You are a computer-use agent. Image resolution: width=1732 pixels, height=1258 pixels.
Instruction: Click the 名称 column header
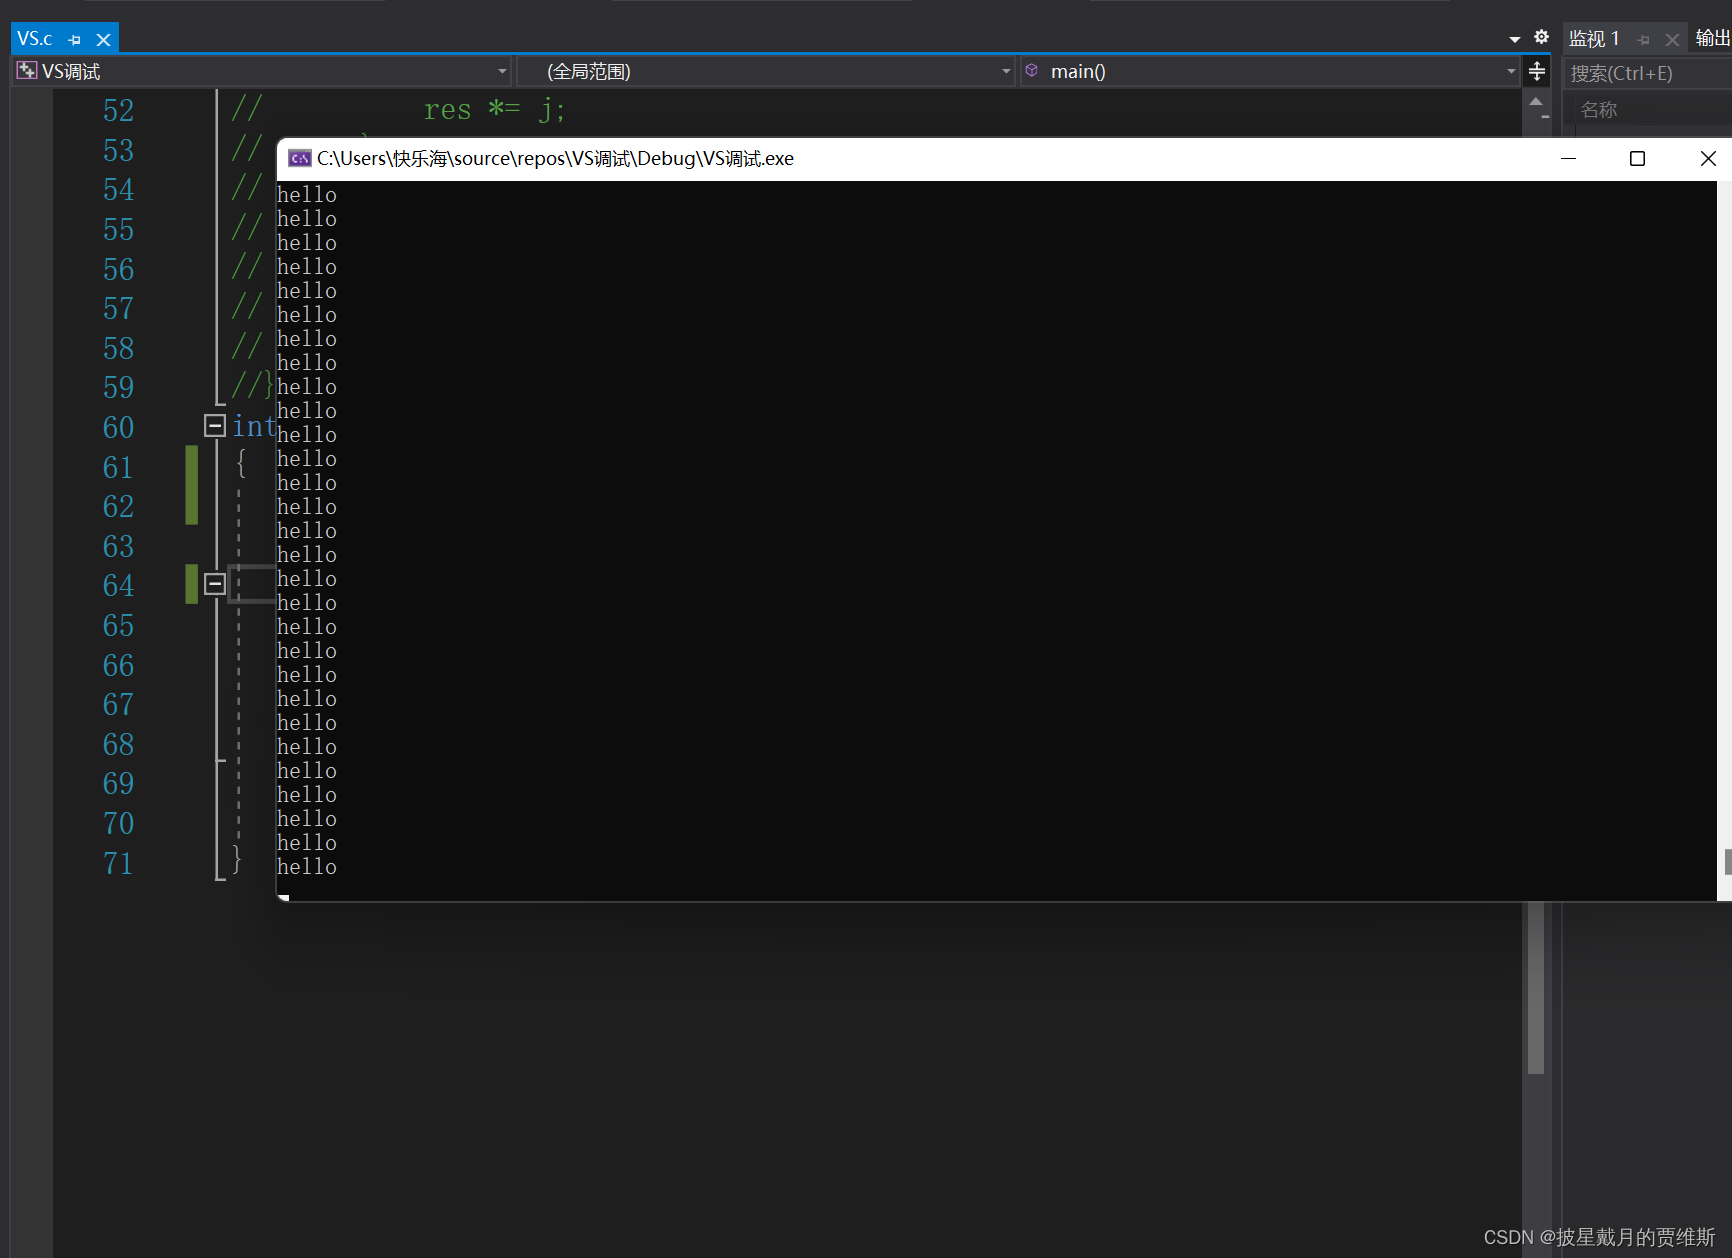[1599, 109]
